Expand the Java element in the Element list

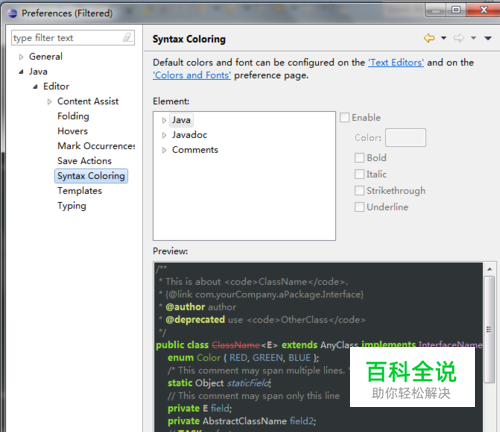(x=164, y=120)
